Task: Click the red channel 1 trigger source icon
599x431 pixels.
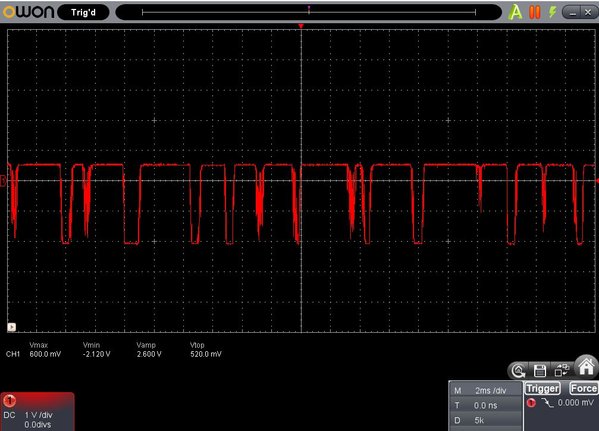Action: click(531, 403)
